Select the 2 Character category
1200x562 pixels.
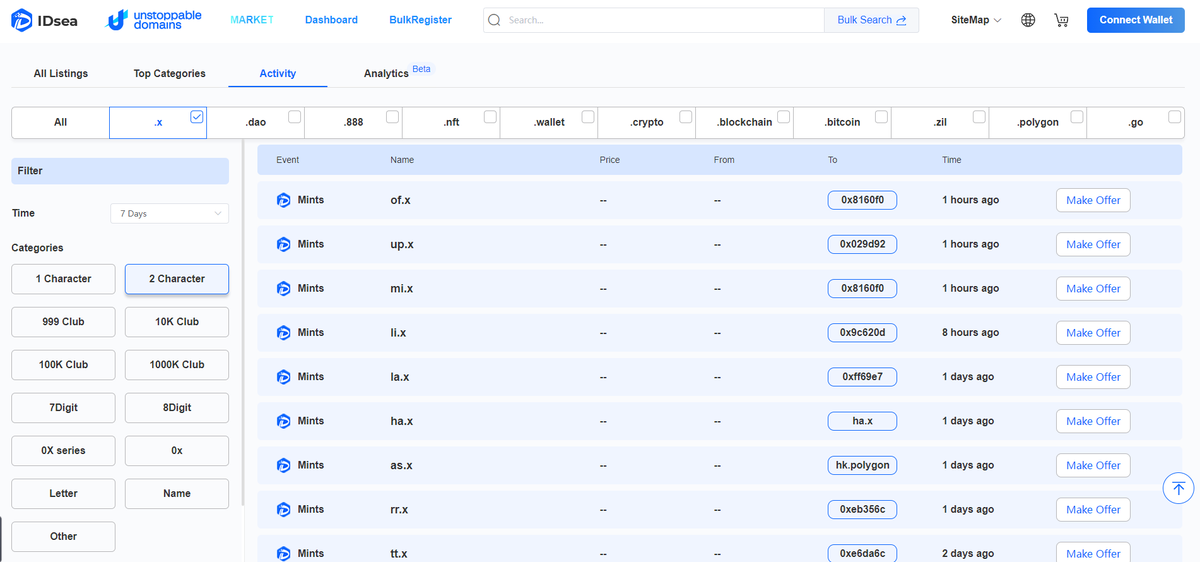(x=177, y=279)
